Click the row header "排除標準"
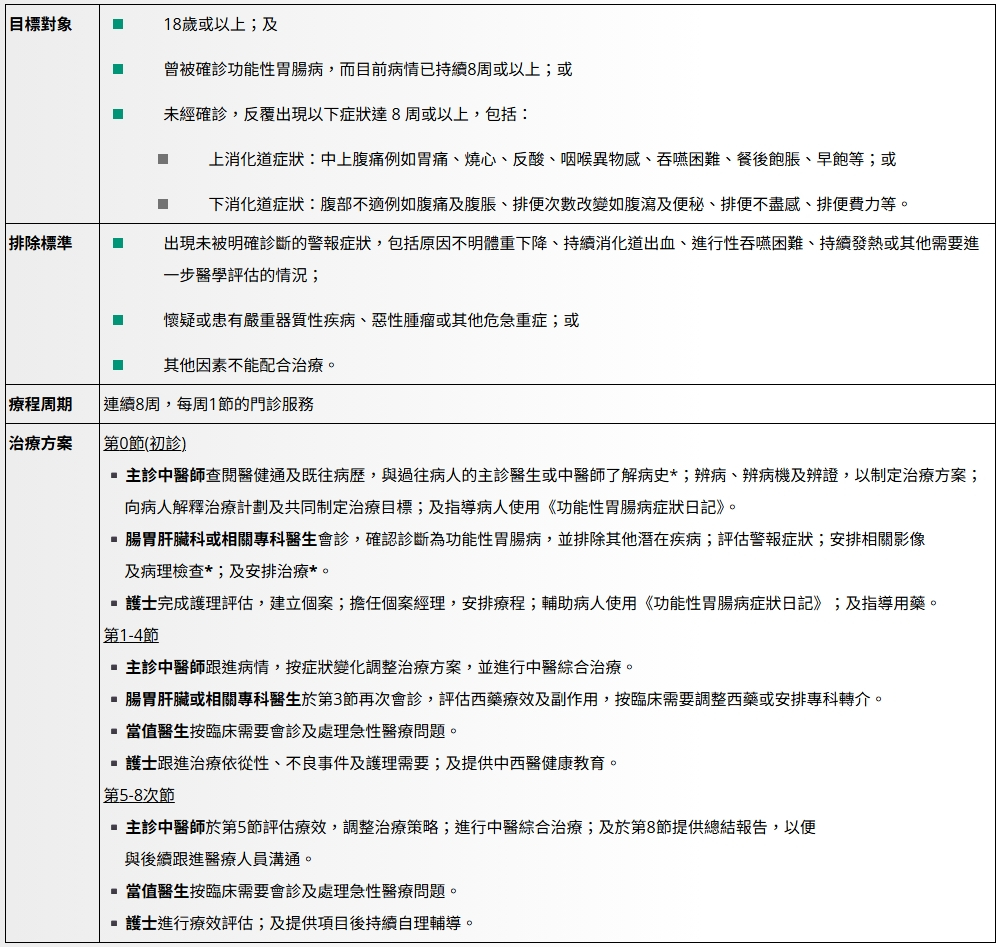Image resolution: width=1001 pixels, height=947 pixels. (x=40, y=243)
